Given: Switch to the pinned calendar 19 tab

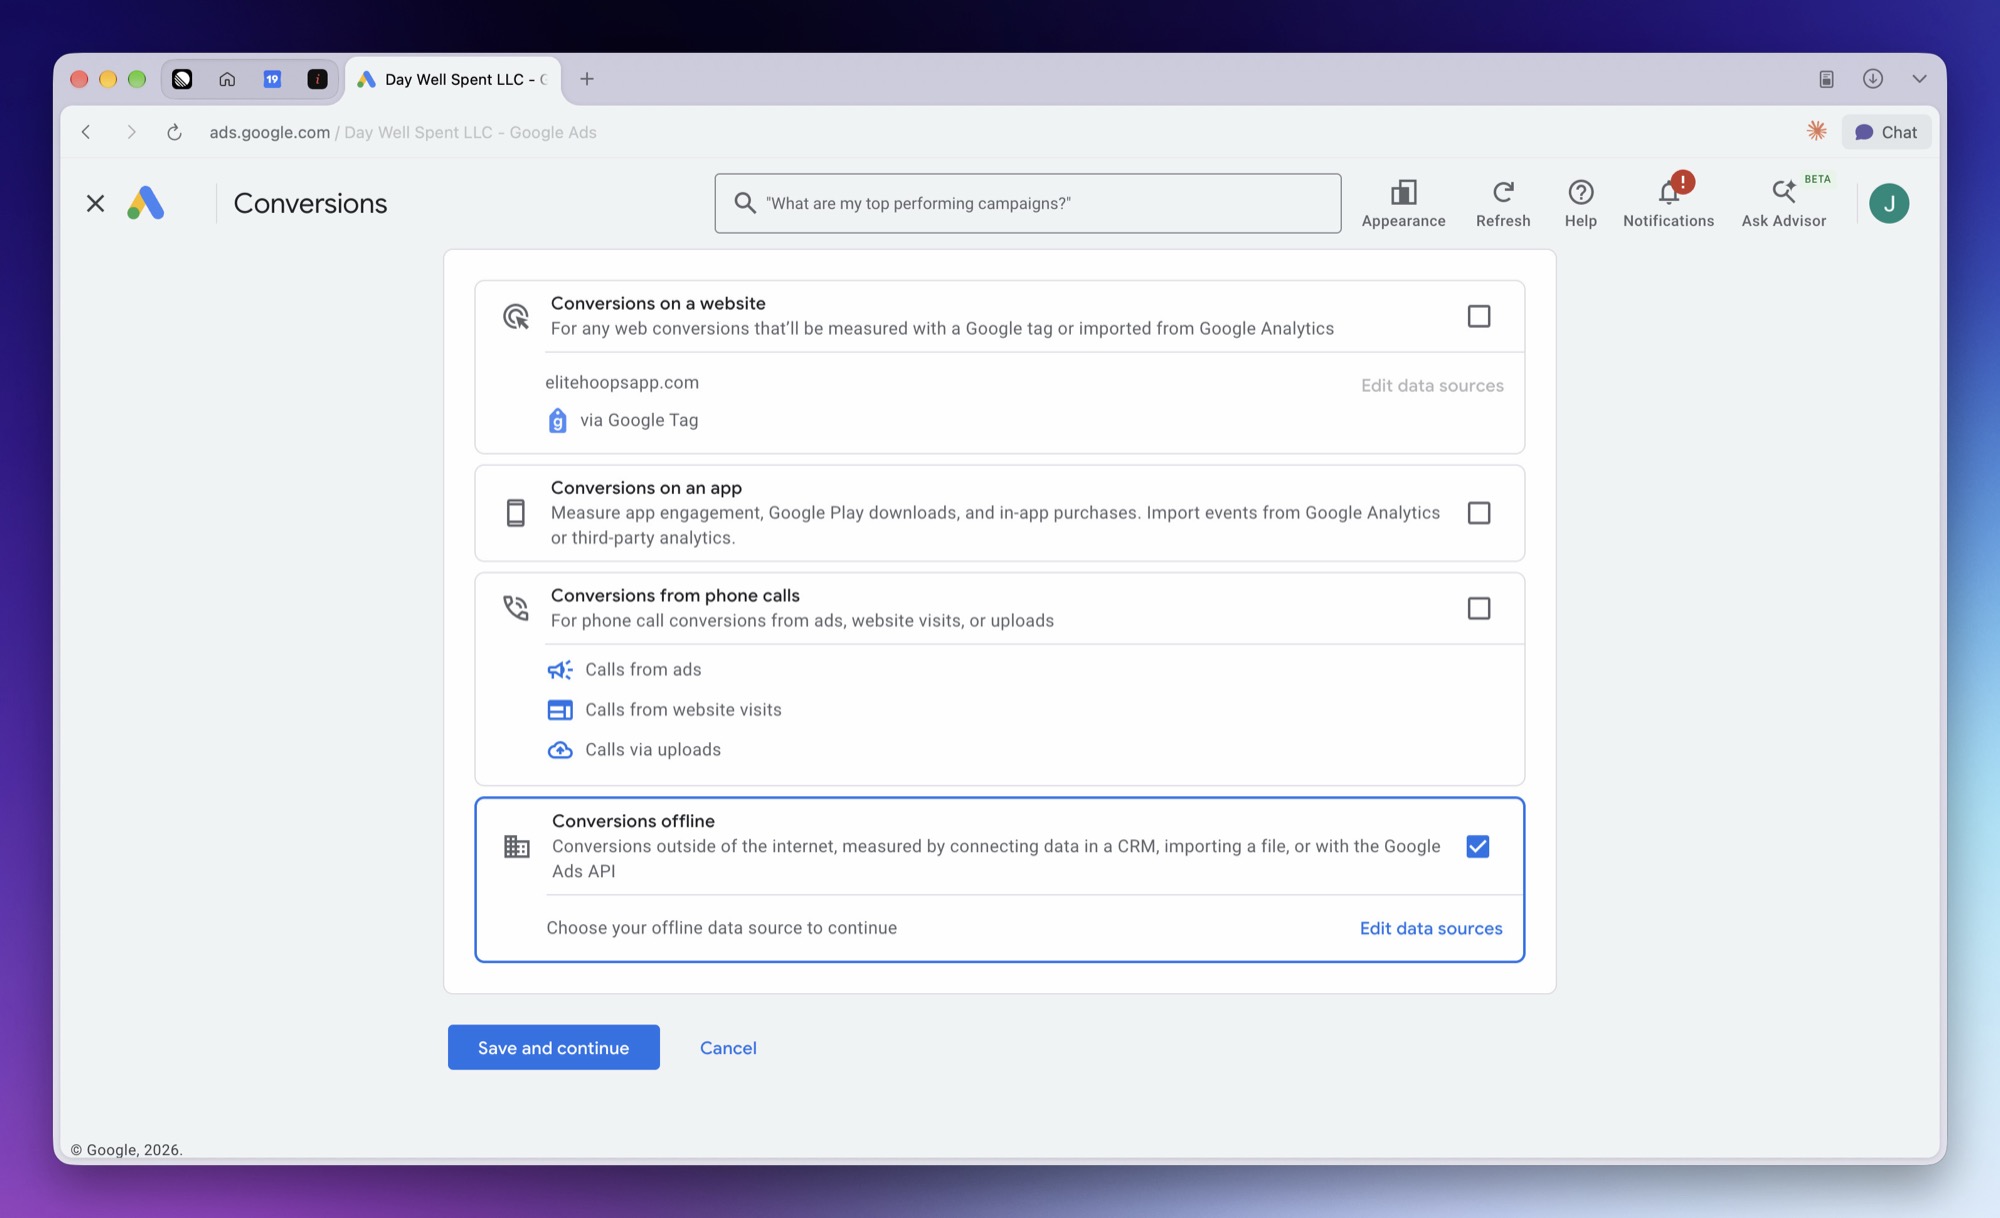Looking at the screenshot, I should point(272,79).
